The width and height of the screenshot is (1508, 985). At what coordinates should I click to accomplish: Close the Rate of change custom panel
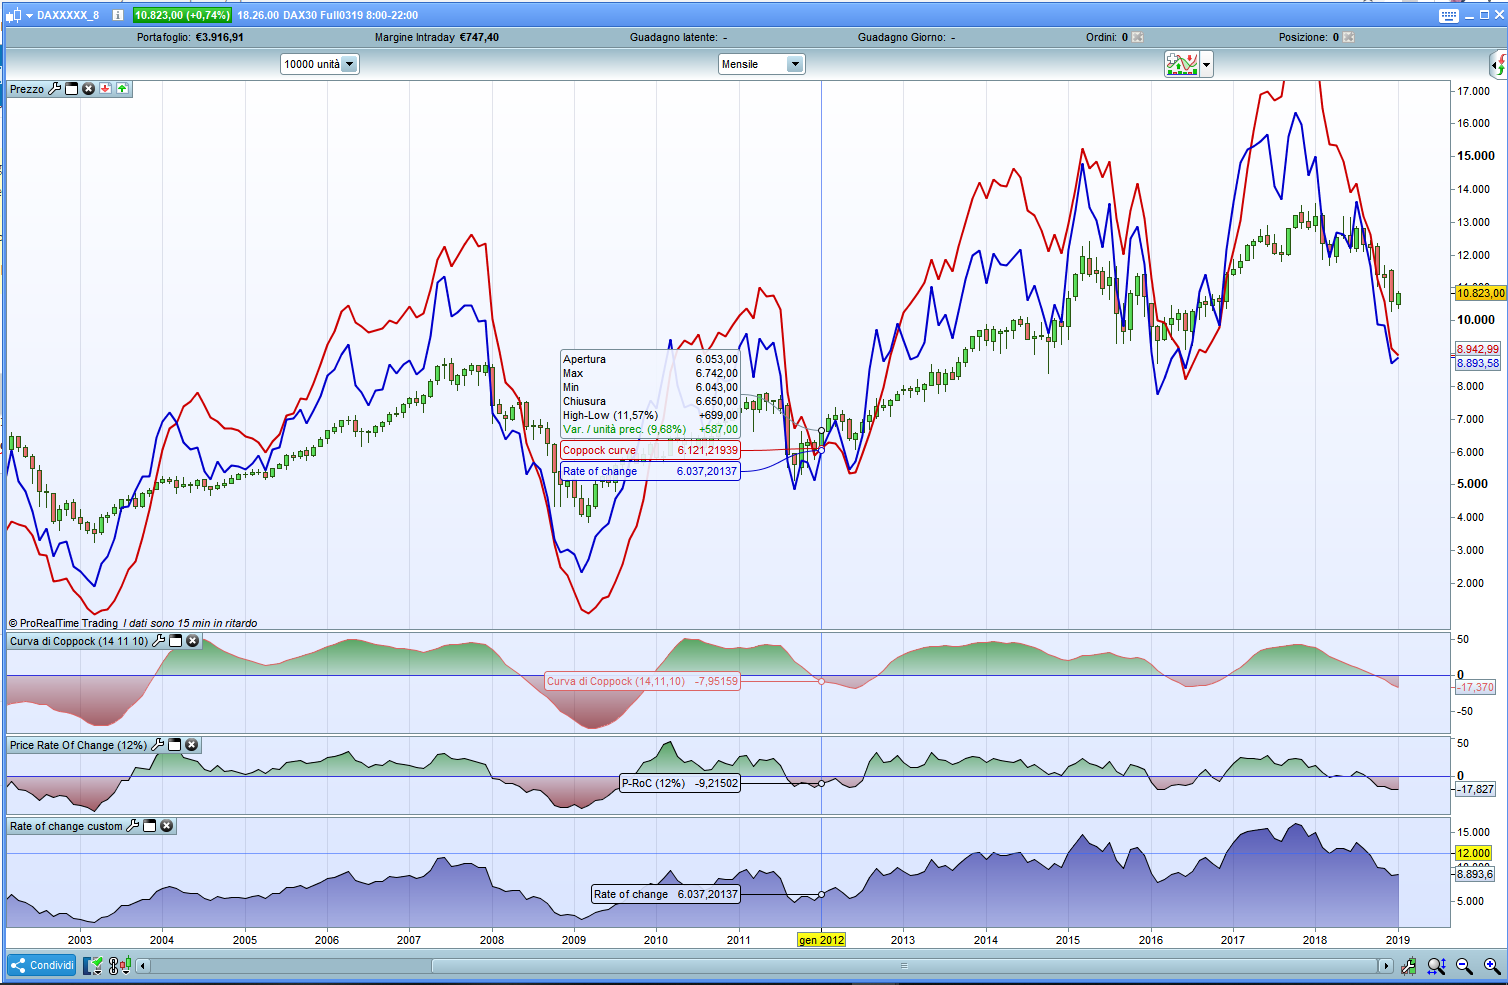[x=167, y=826]
